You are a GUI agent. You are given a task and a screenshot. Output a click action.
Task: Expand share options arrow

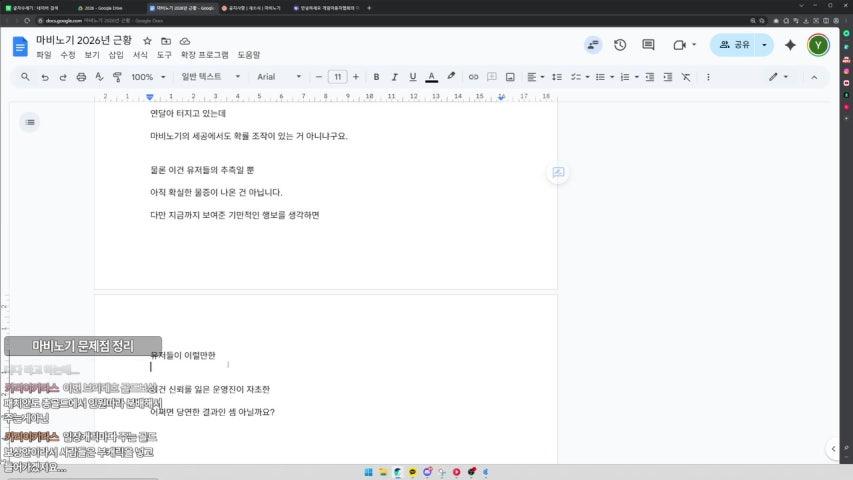[x=764, y=45]
